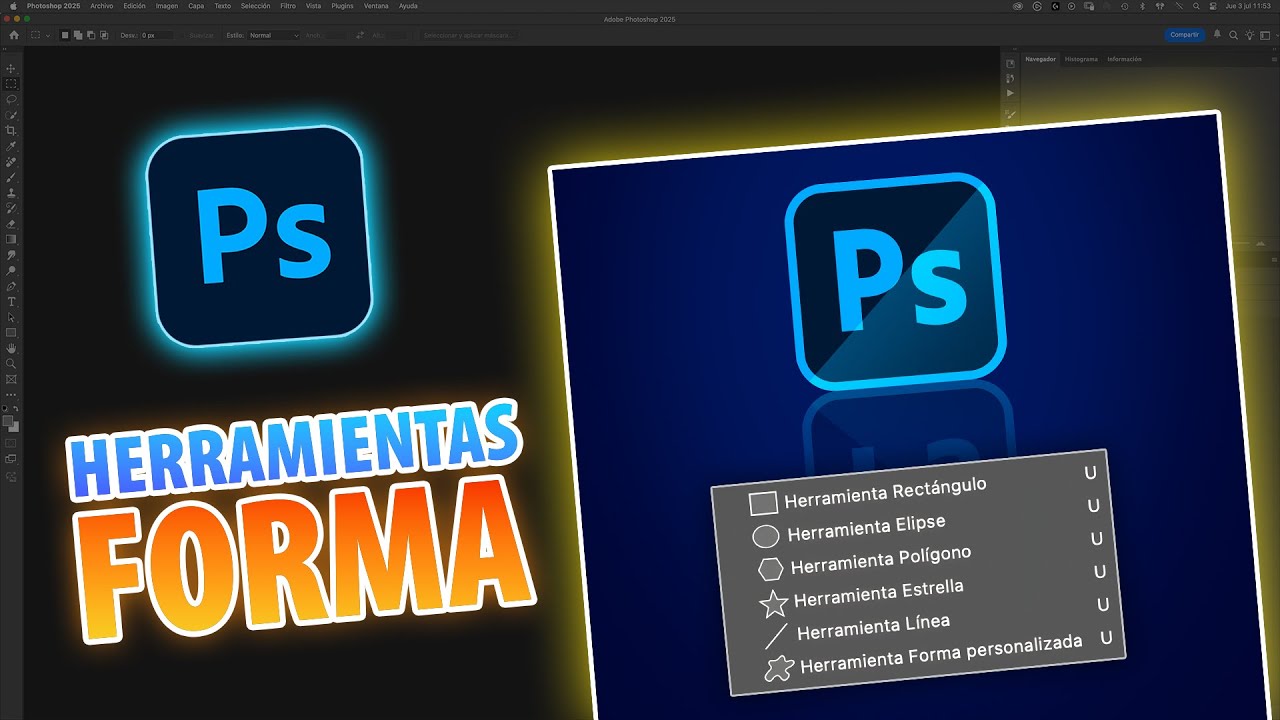Open the Archivo menu

[x=101, y=6]
